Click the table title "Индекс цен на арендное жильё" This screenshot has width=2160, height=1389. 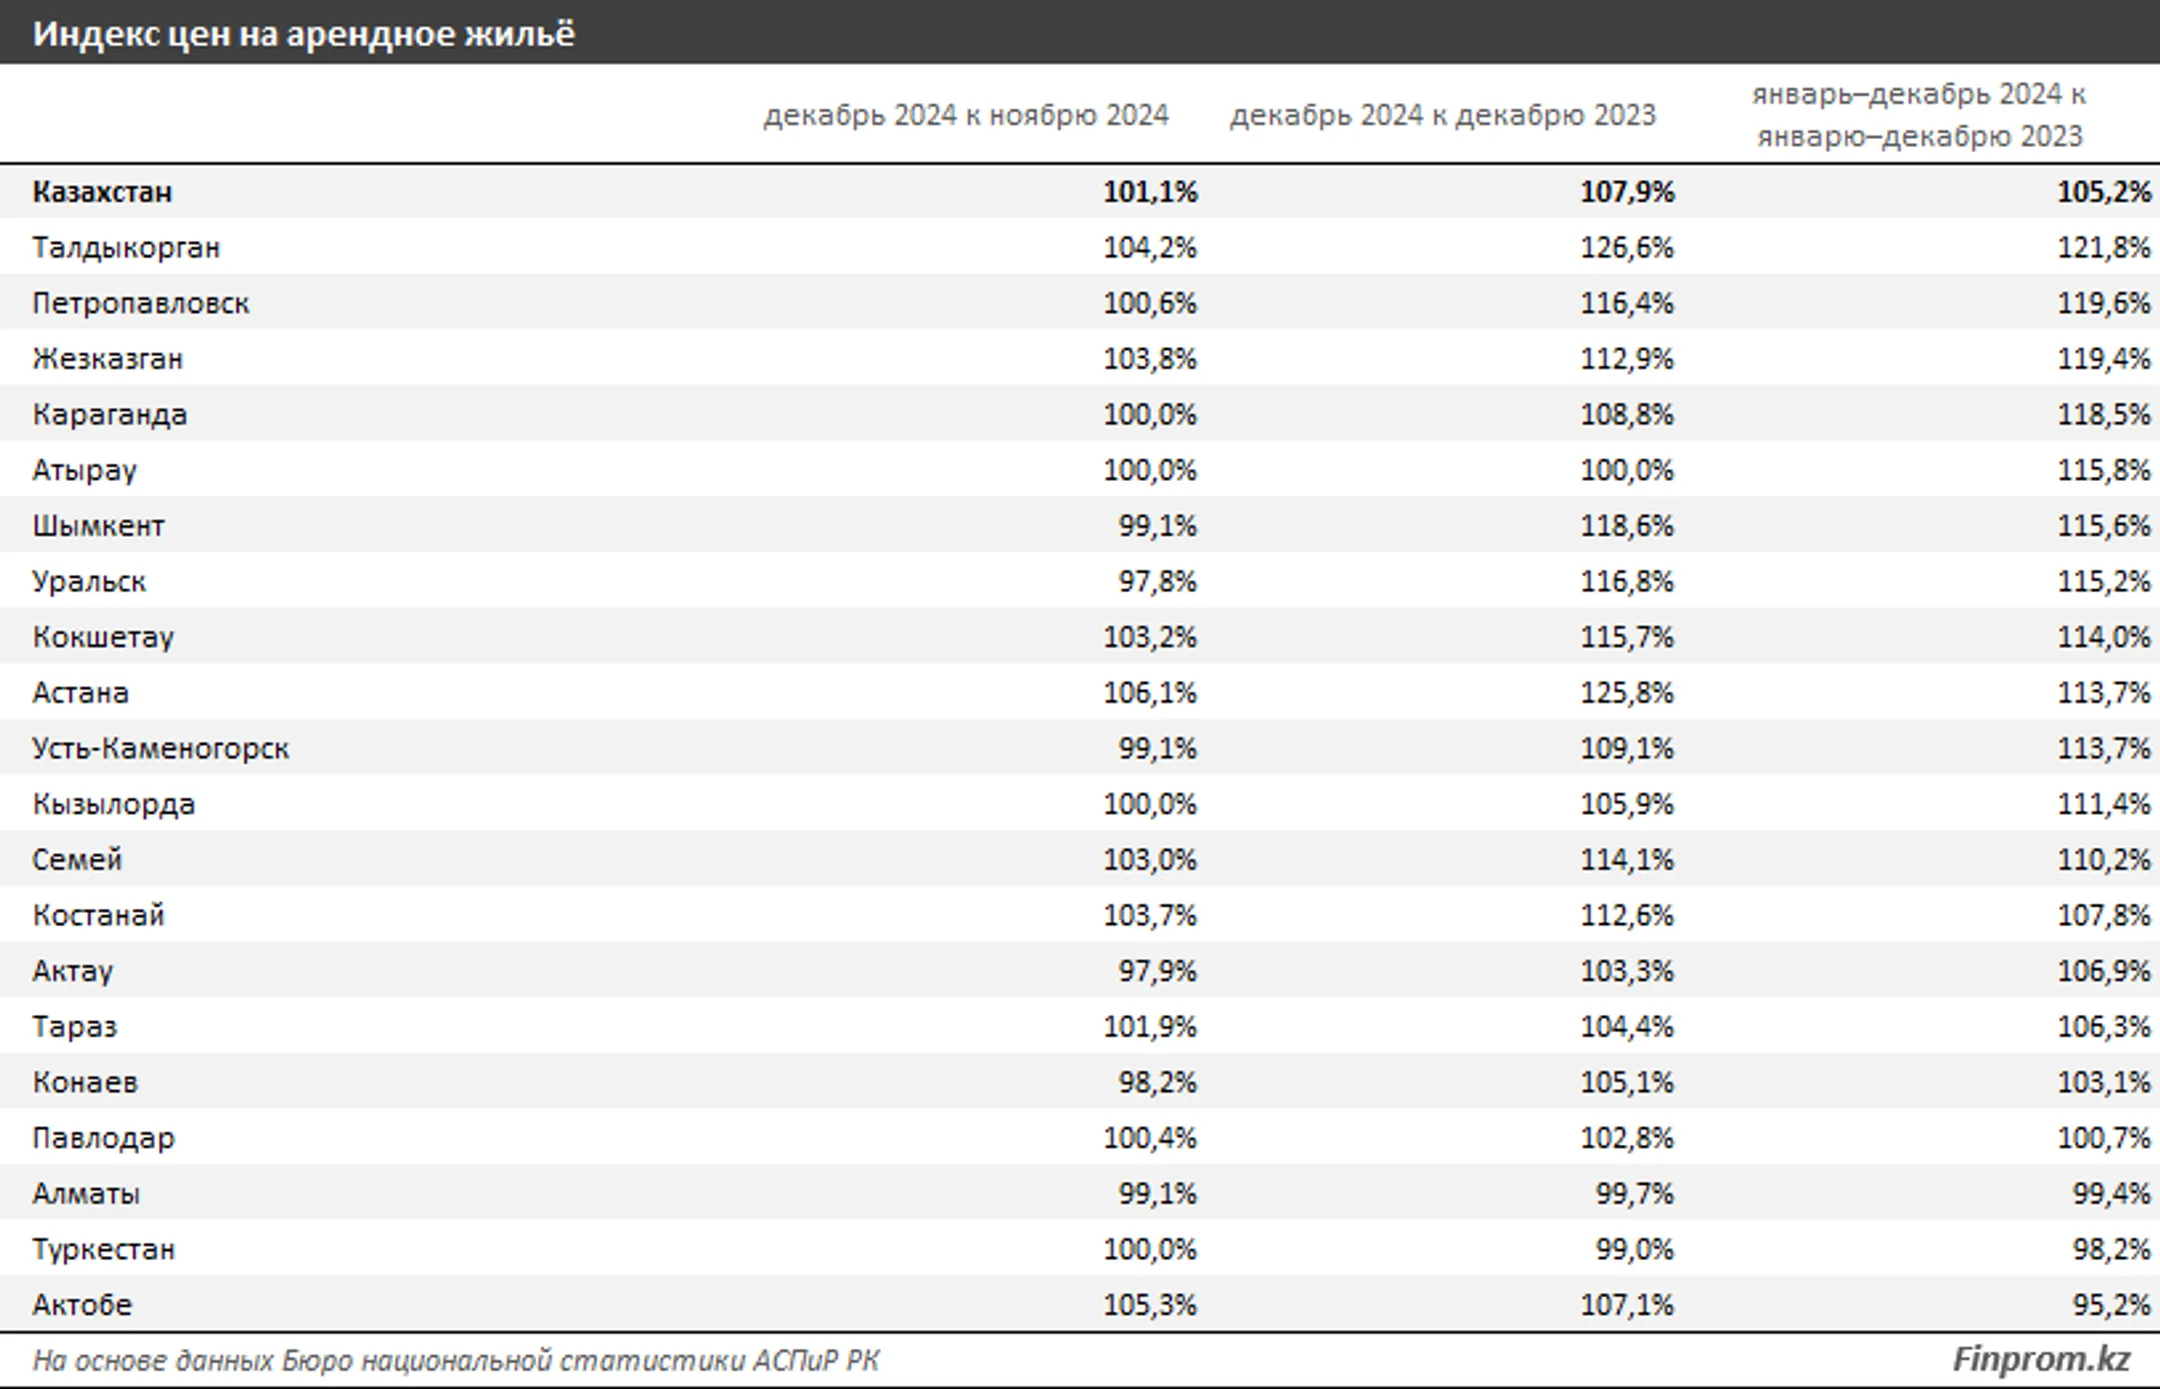click(x=304, y=34)
